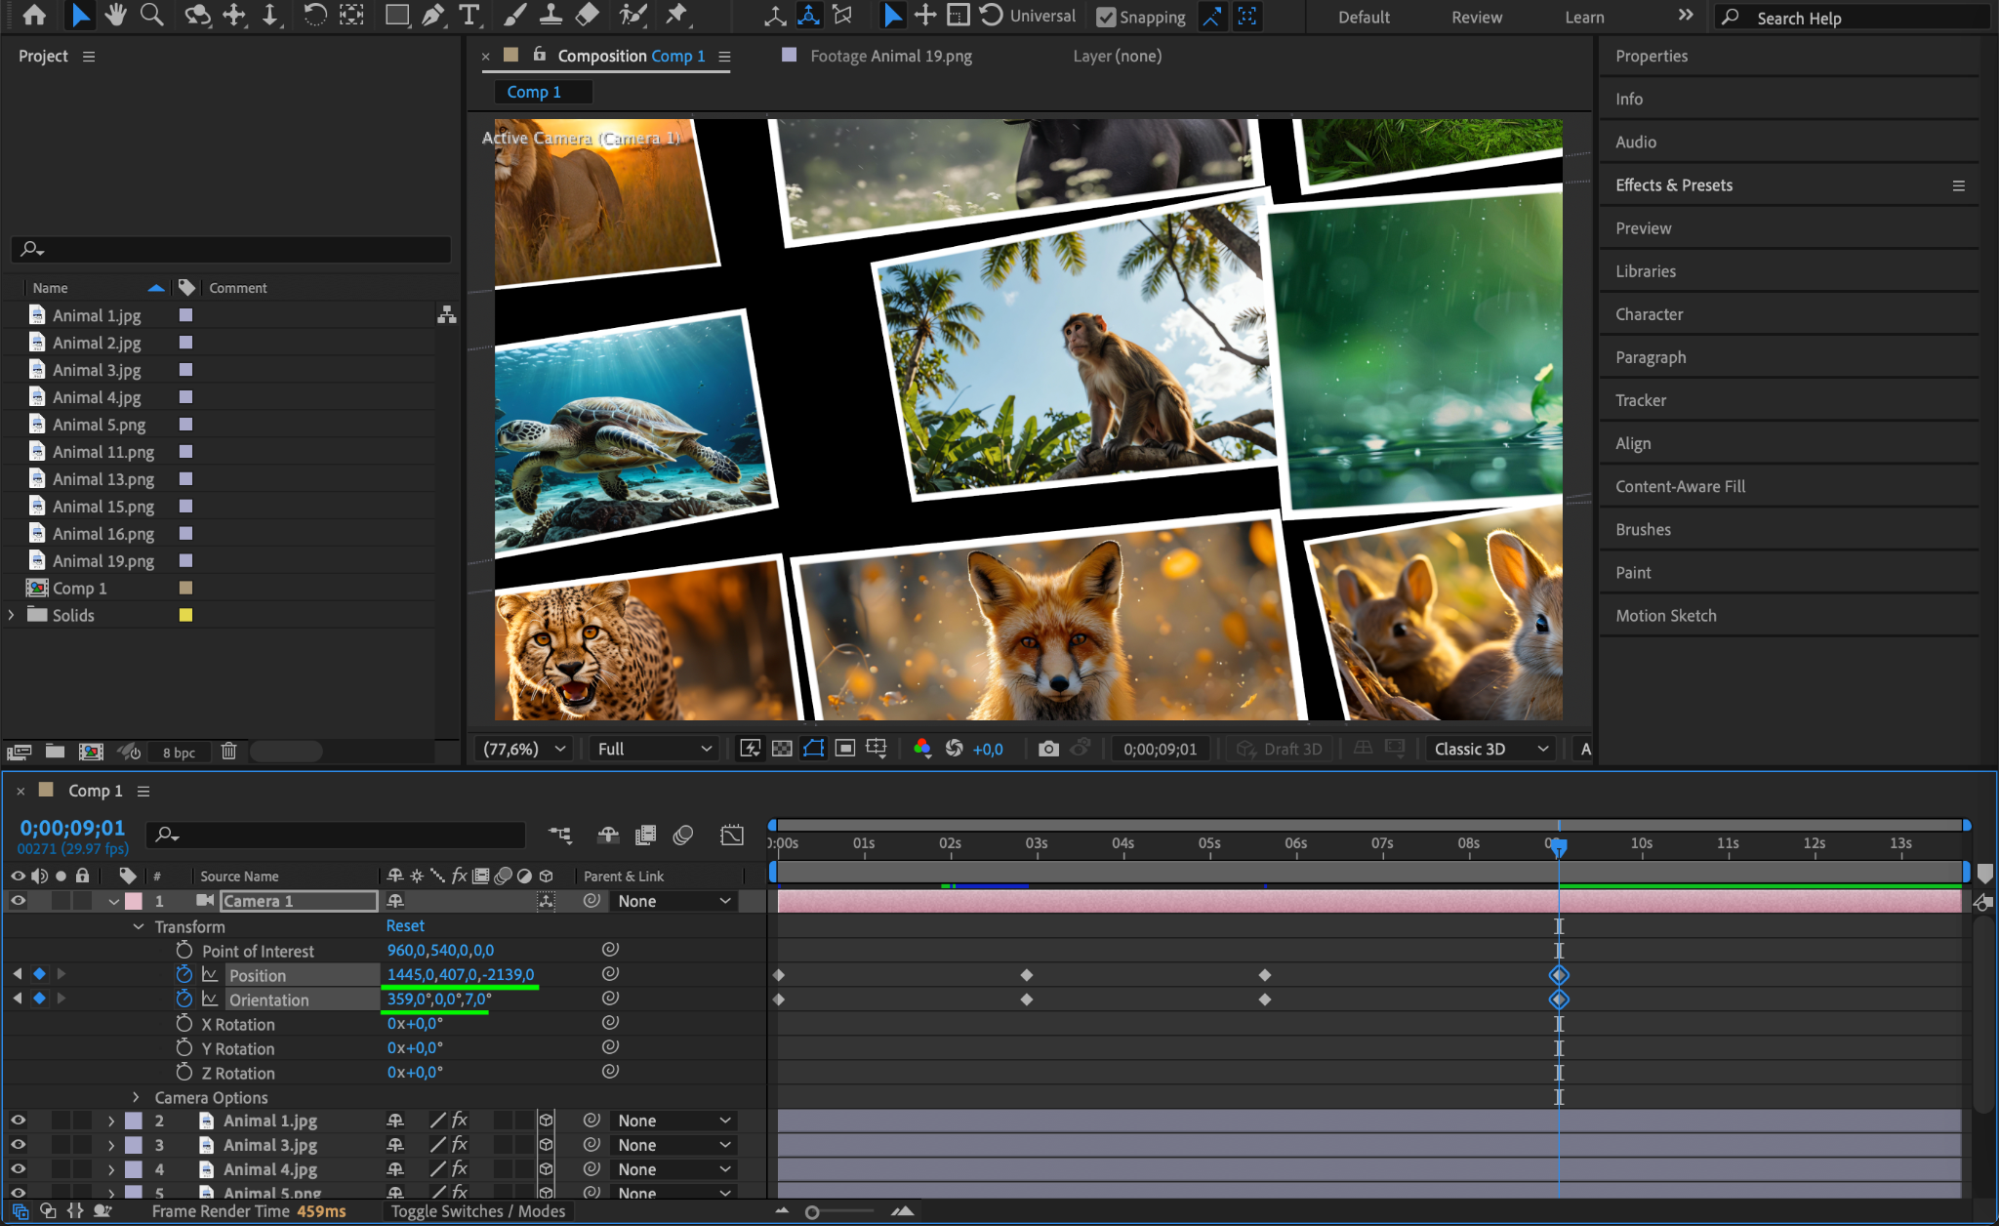The height and width of the screenshot is (1226, 1999).
Task: Select the Type tool
Action: point(468,15)
